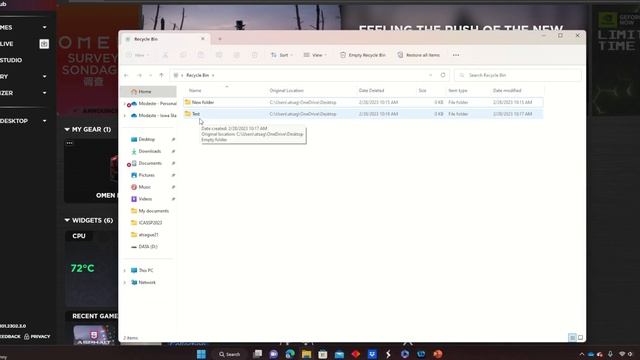Add a new File Explorer tab
The image size is (640, 360).
click(x=220, y=39)
